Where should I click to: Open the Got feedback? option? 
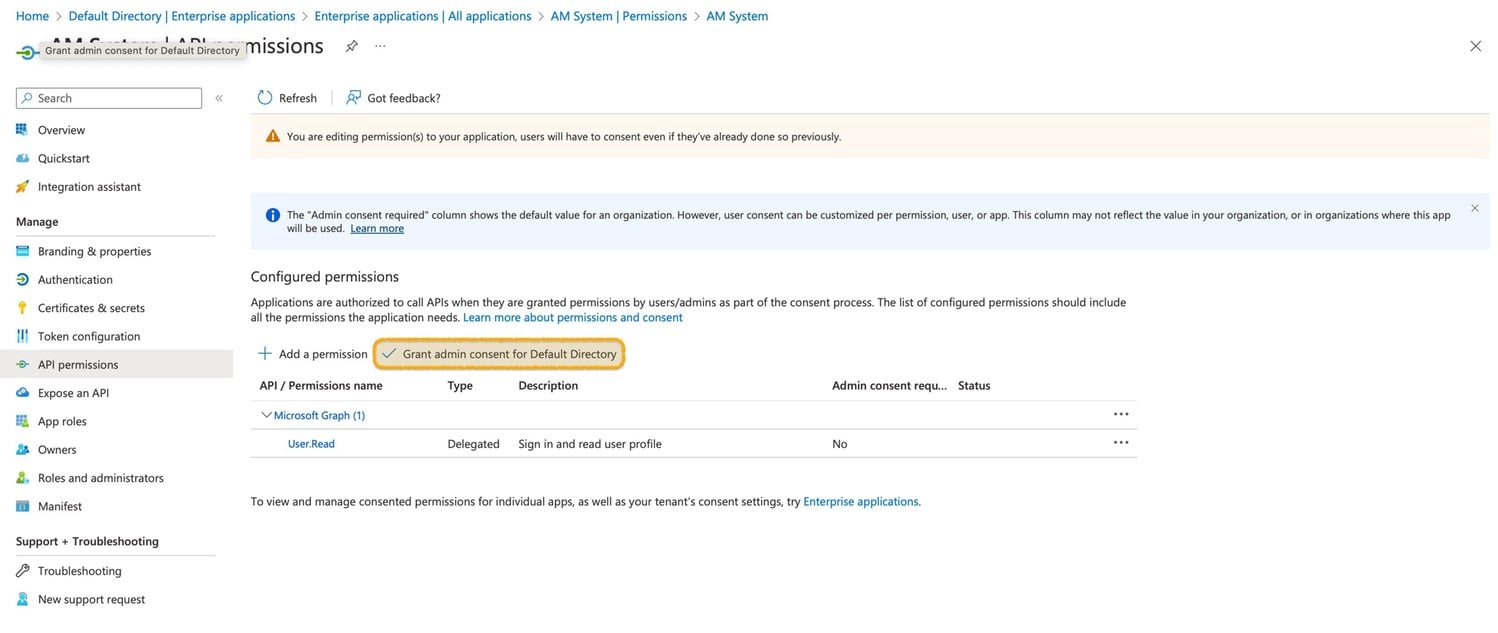click(392, 97)
